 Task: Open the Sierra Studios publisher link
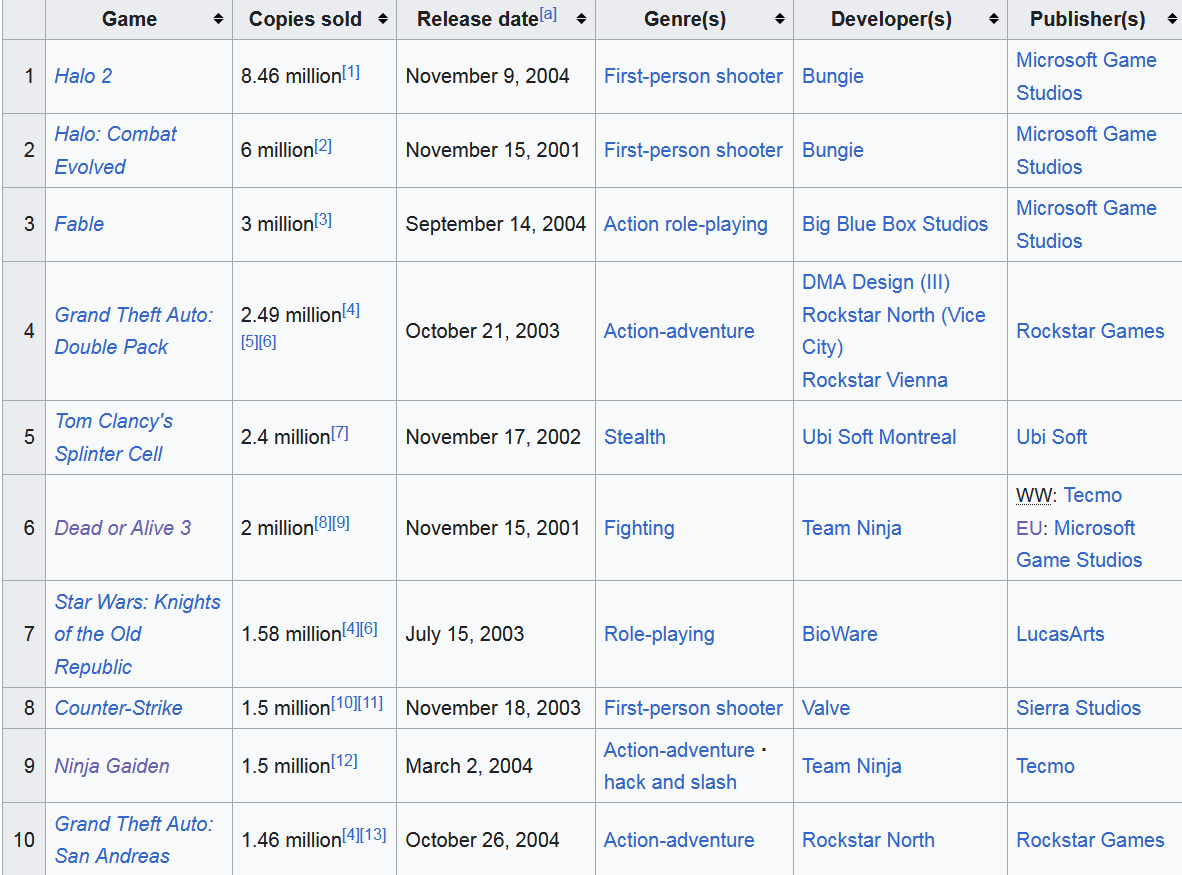pos(1079,708)
